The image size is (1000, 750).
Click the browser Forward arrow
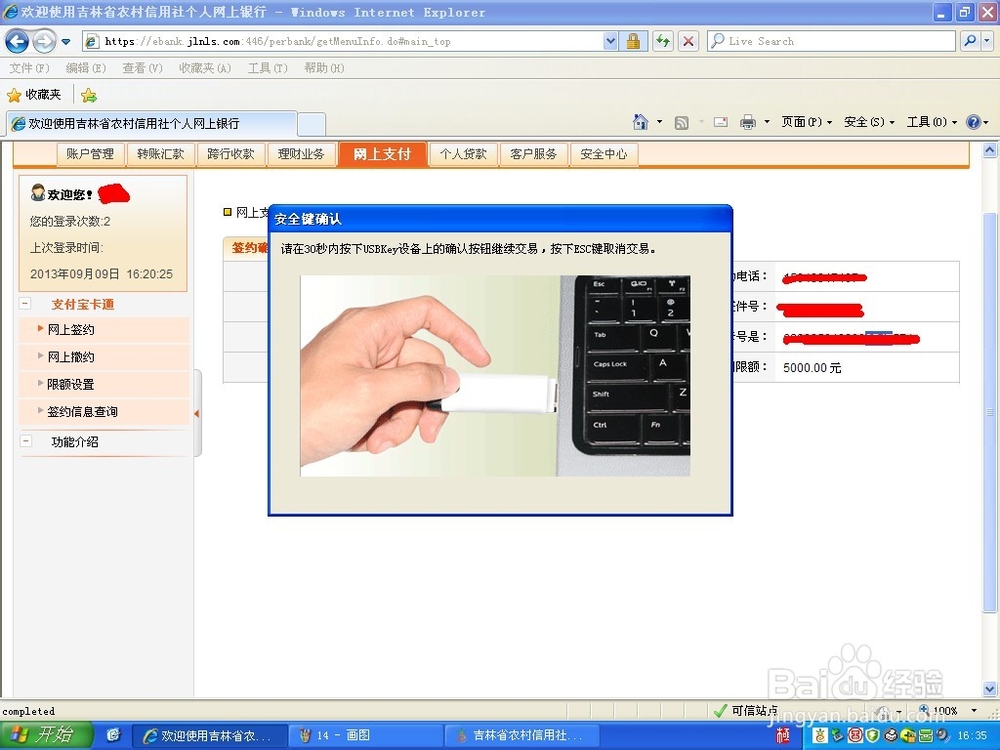pyautogui.click(x=44, y=41)
